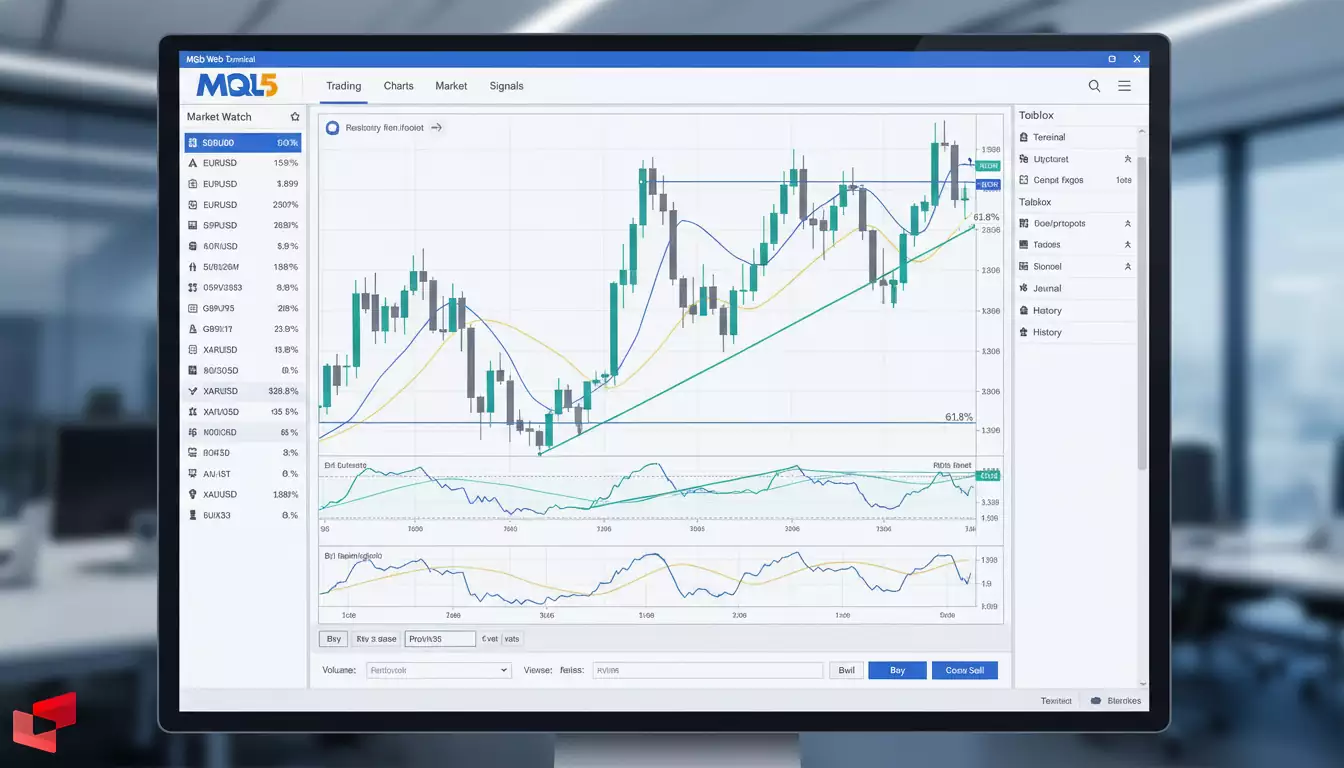This screenshot has height=768, width=1344.
Task: Open the Market tab
Action: 450,86
